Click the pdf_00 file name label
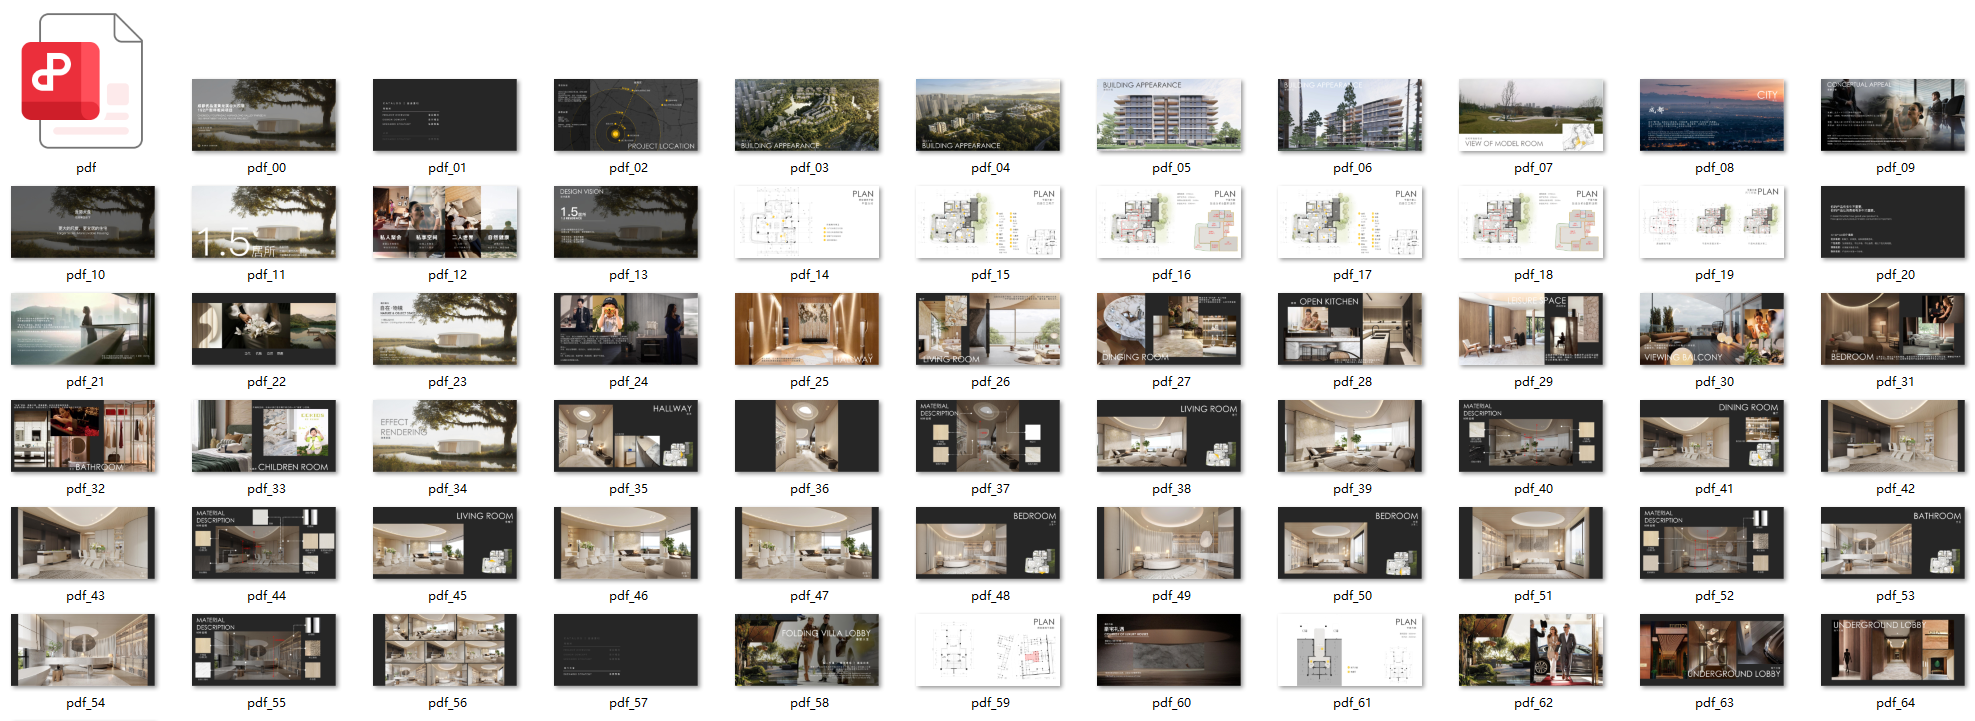The image size is (1975, 721). 266,168
